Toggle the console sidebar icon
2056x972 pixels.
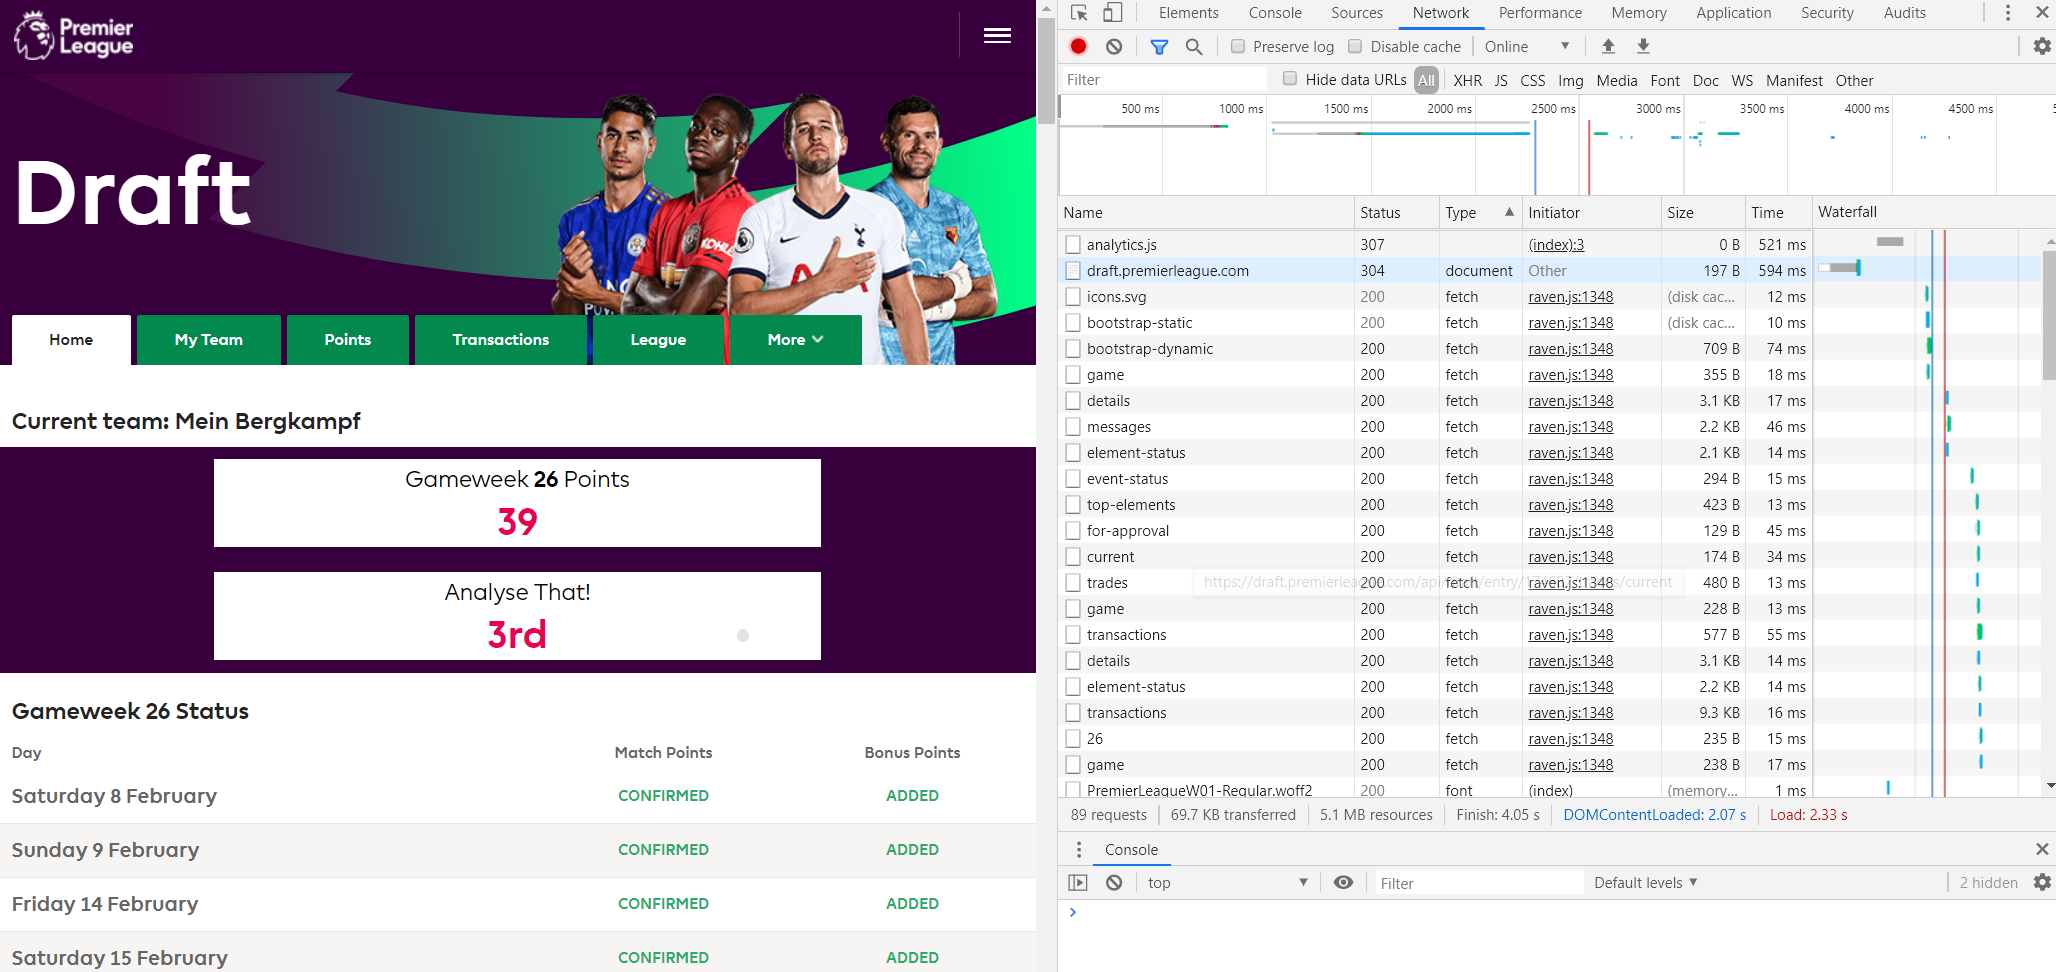click(x=1078, y=882)
